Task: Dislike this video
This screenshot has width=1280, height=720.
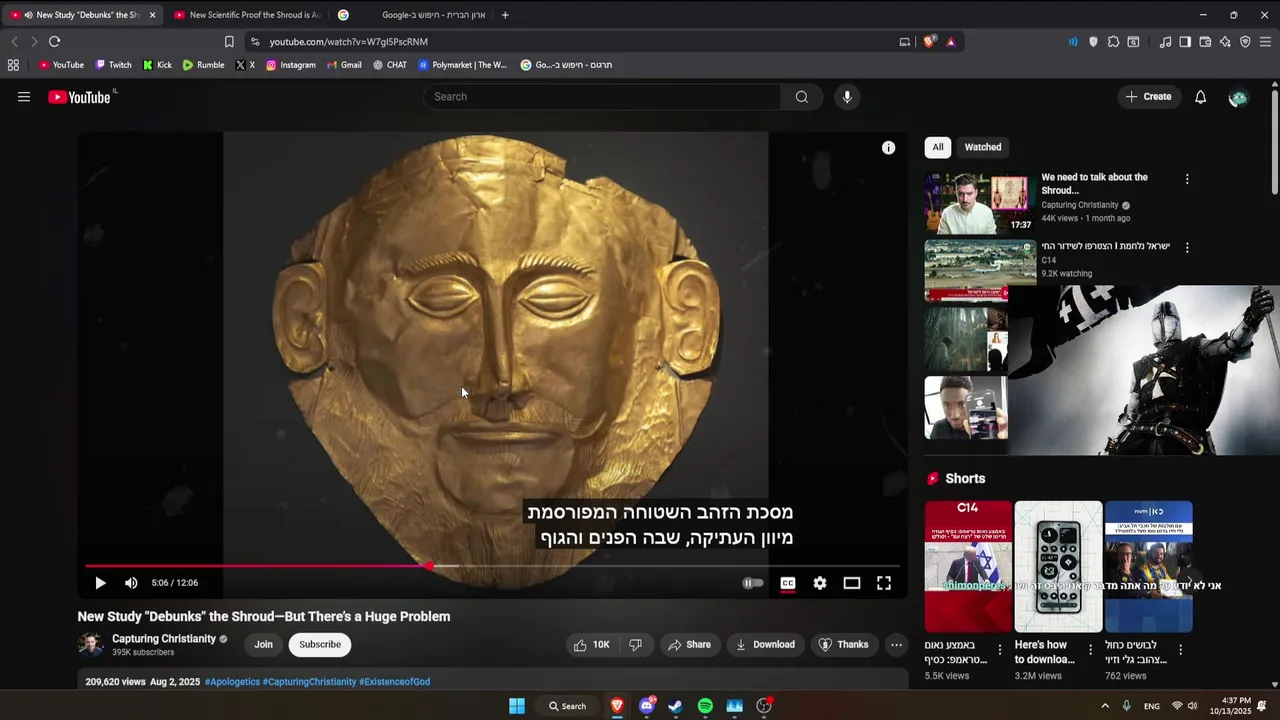Action: click(635, 645)
